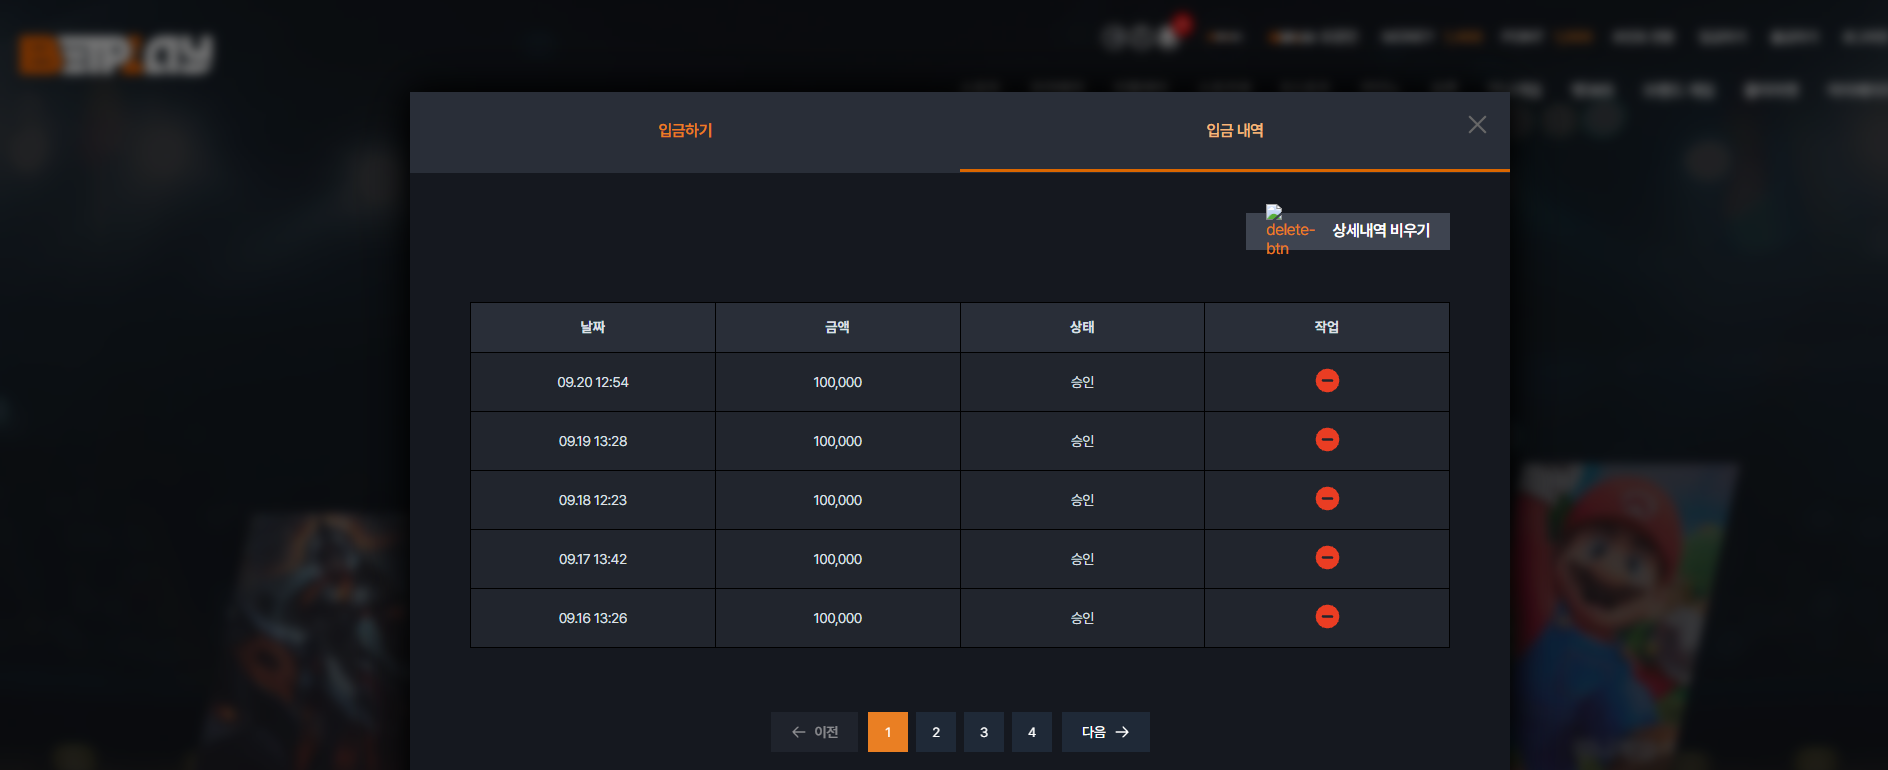The image size is (1888, 770).
Task: Click the broken delete-btn image icon
Action: click(1289, 231)
